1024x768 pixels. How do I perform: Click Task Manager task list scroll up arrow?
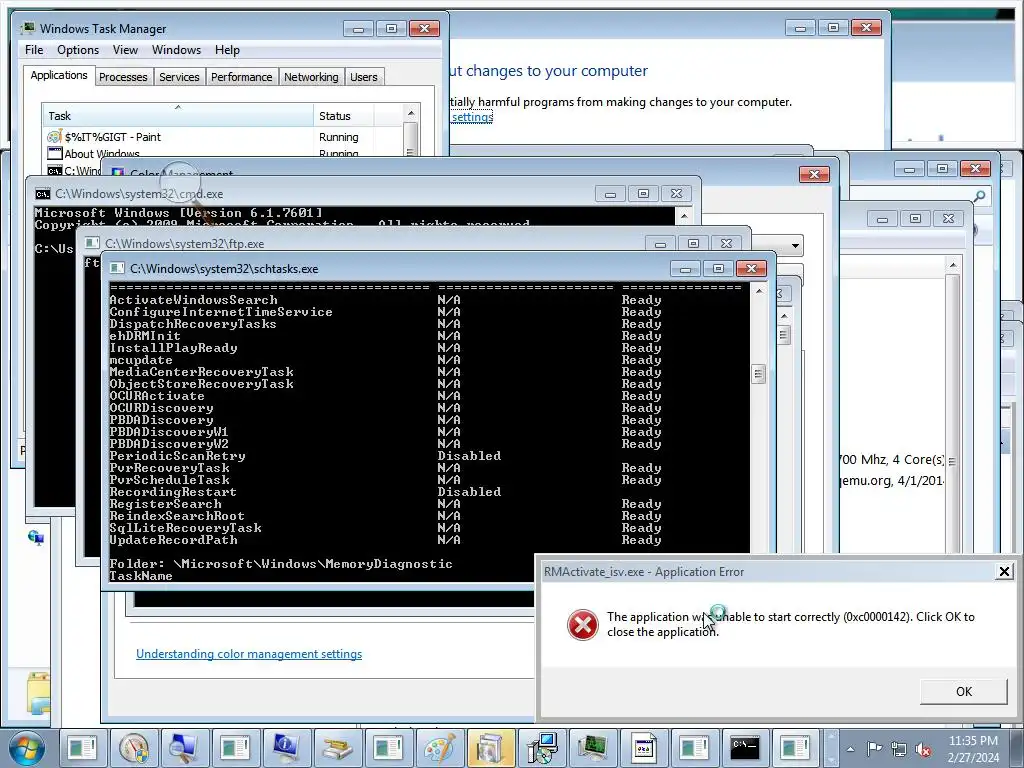(411, 113)
